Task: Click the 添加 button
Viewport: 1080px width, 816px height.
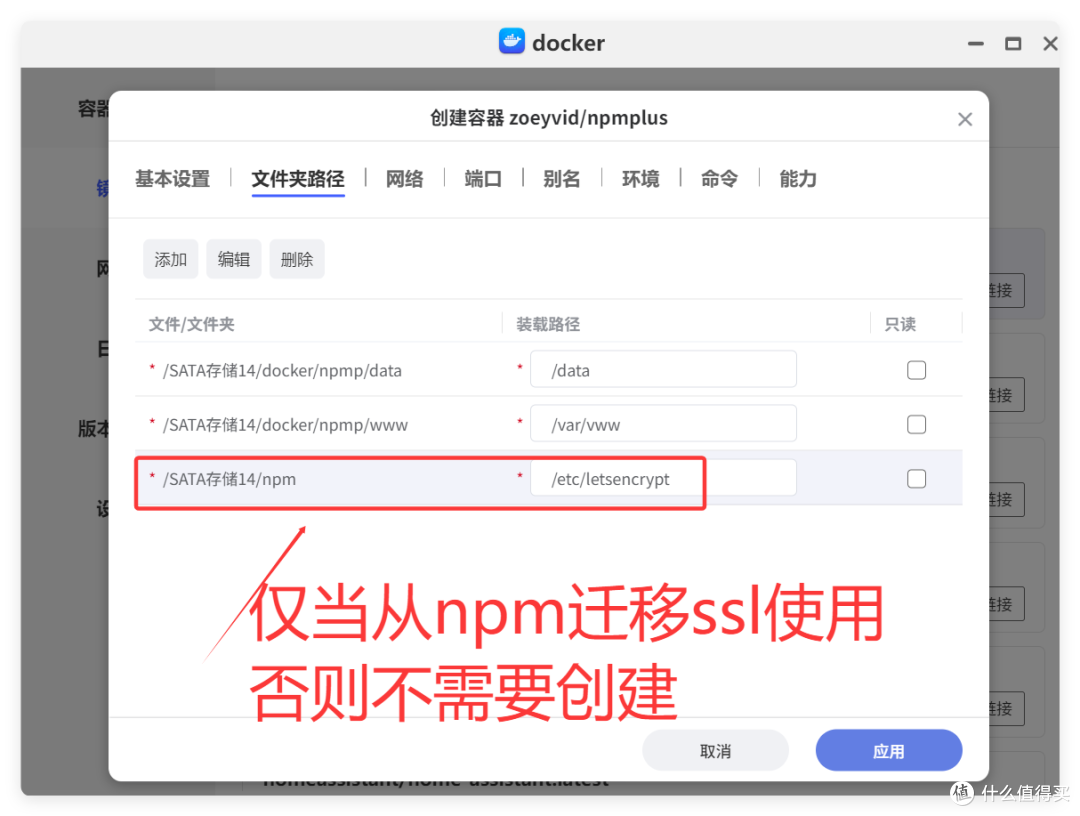Action: pyautogui.click(x=170, y=259)
